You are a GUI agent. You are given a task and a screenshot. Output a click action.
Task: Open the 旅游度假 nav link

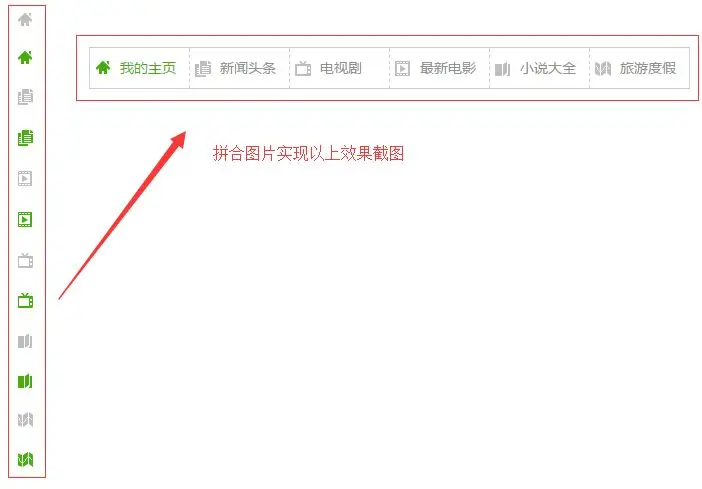click(x=639, y=68)
